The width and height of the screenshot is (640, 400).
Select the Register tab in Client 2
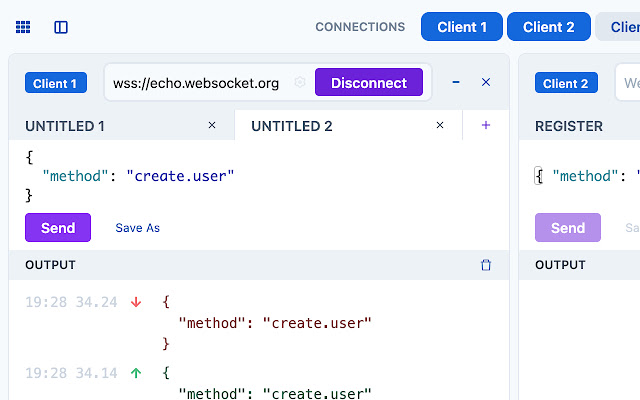tap(569, 126)
